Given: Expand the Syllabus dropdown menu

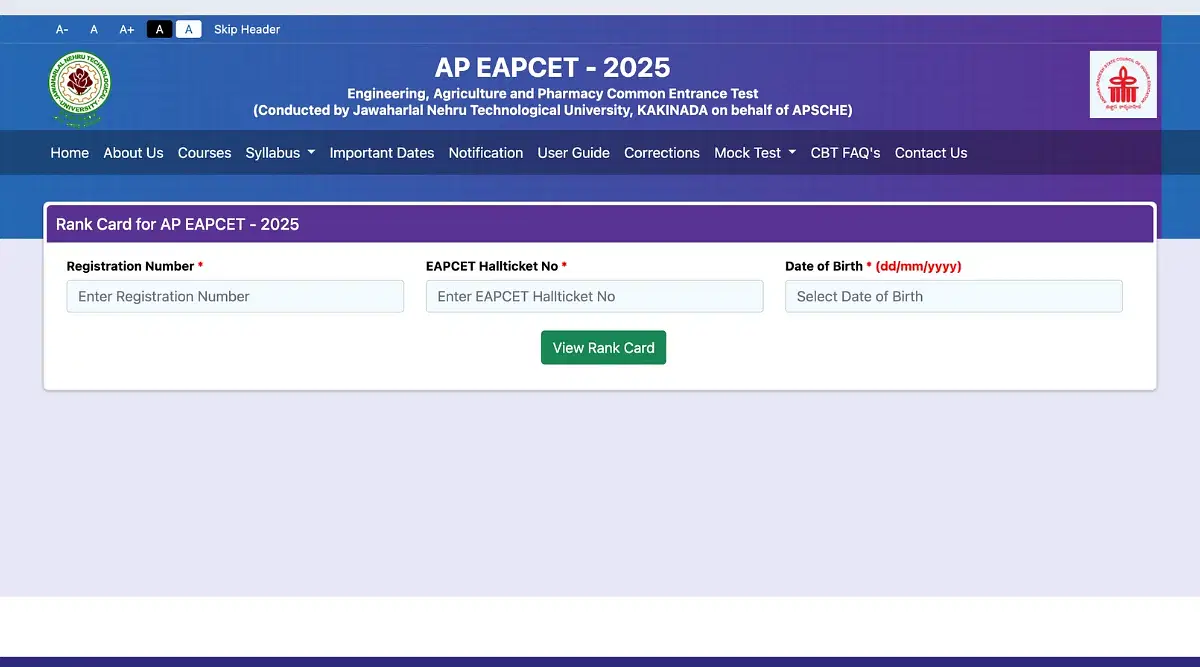Looking at the screenshot, I should 280,153.
